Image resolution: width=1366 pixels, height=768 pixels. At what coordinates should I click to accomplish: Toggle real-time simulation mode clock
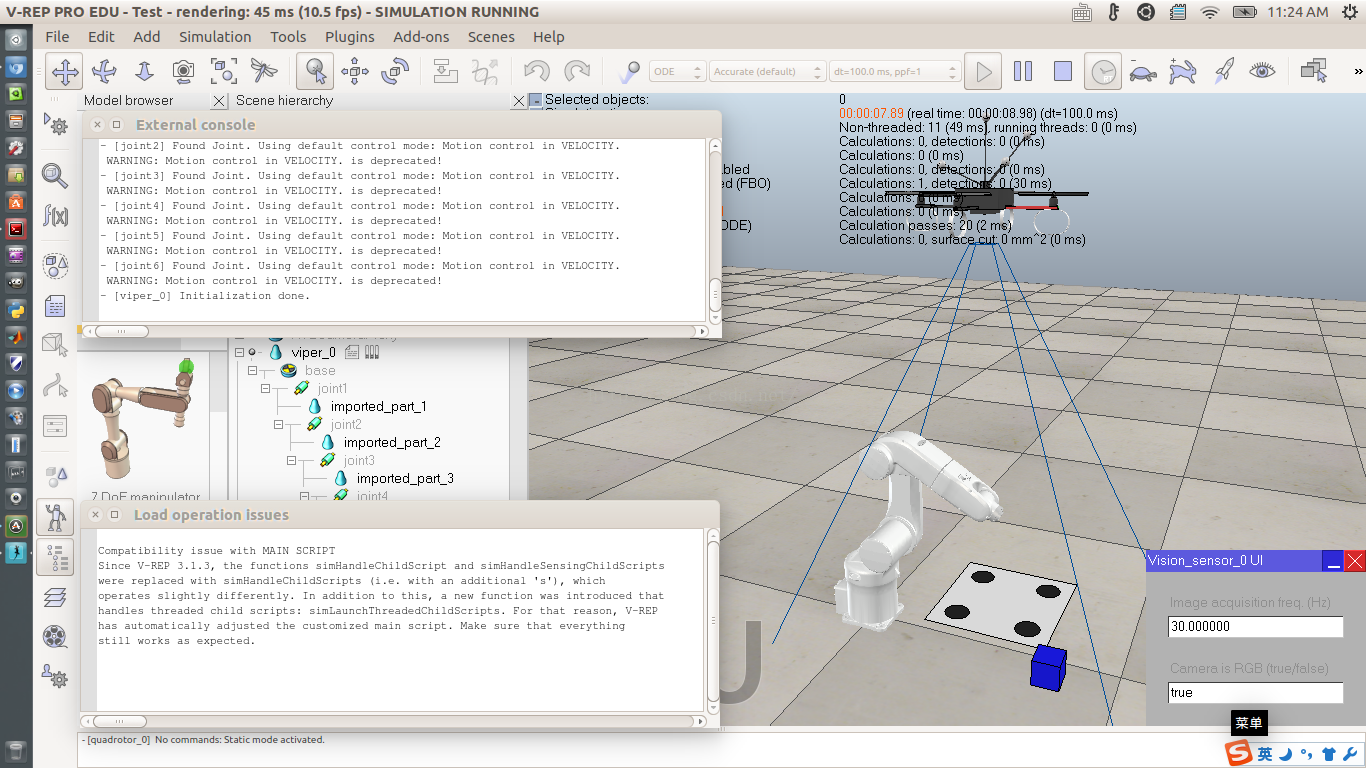1103,71
